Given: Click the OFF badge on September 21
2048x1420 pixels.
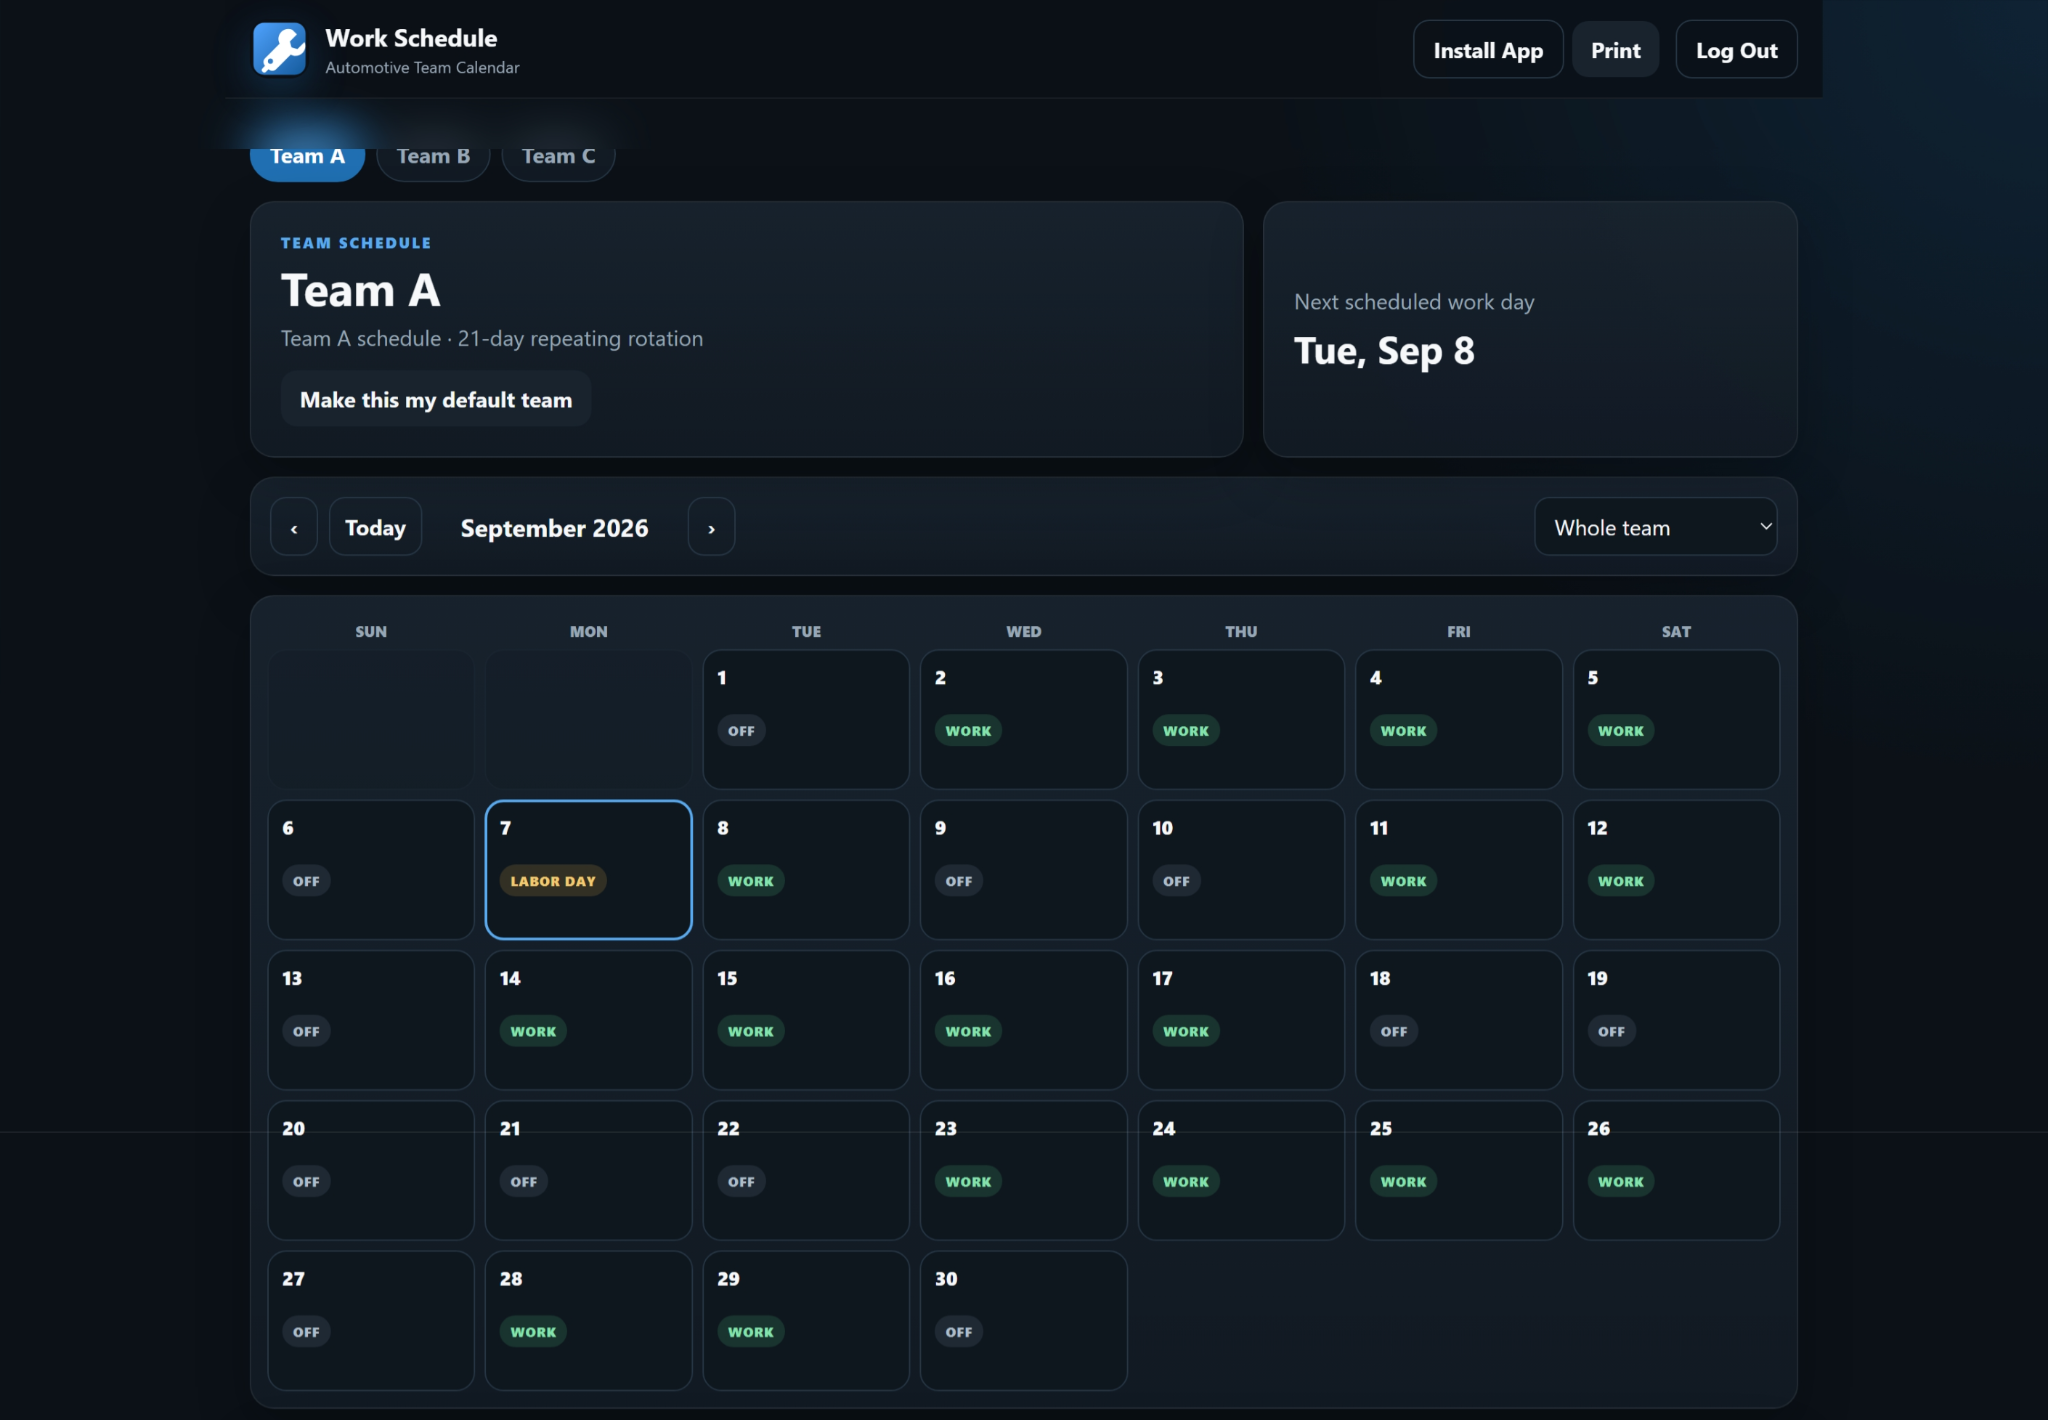Looking at the screenshot, I should coord(524,1181).
